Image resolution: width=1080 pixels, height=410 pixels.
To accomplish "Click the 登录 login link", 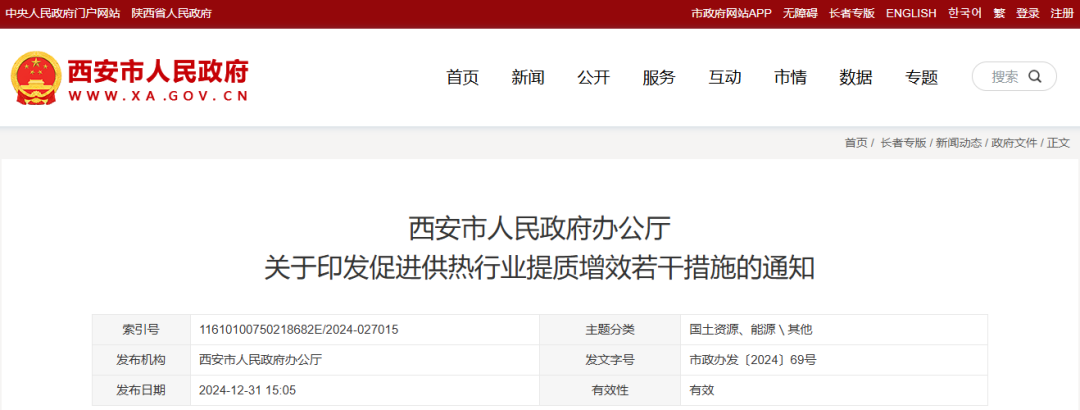I will [1028, 13].
